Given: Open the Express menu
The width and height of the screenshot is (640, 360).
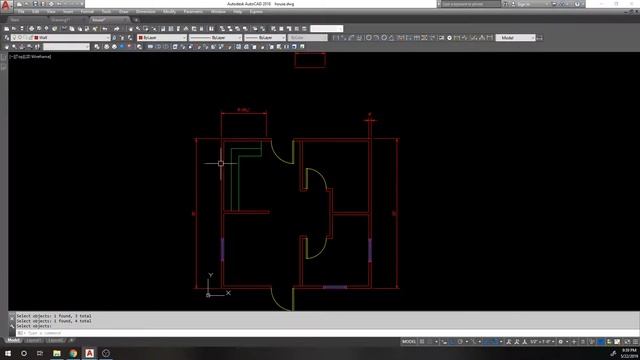Looking at the screenshot, I should click(x=256, y=12).
